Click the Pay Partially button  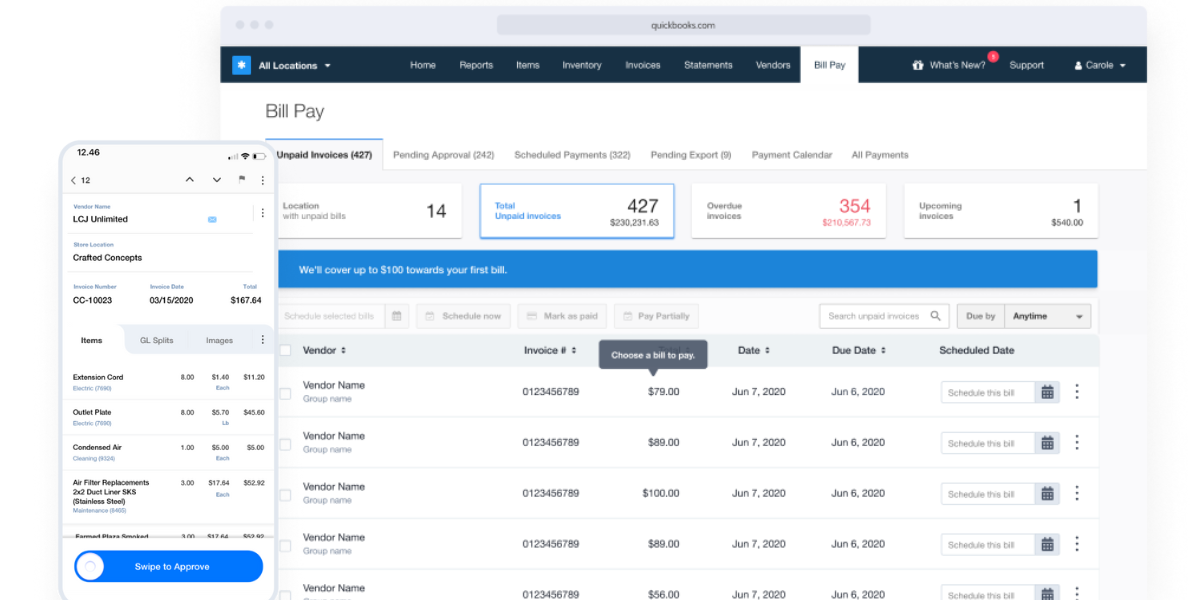coord(656,316)
